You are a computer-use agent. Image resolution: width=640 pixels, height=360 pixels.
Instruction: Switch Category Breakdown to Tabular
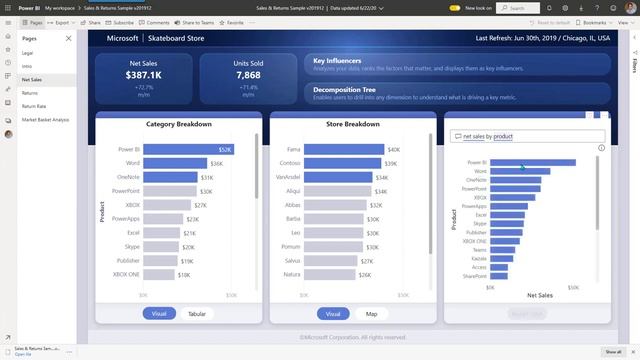pyautogui.click(x=197, y=314)
